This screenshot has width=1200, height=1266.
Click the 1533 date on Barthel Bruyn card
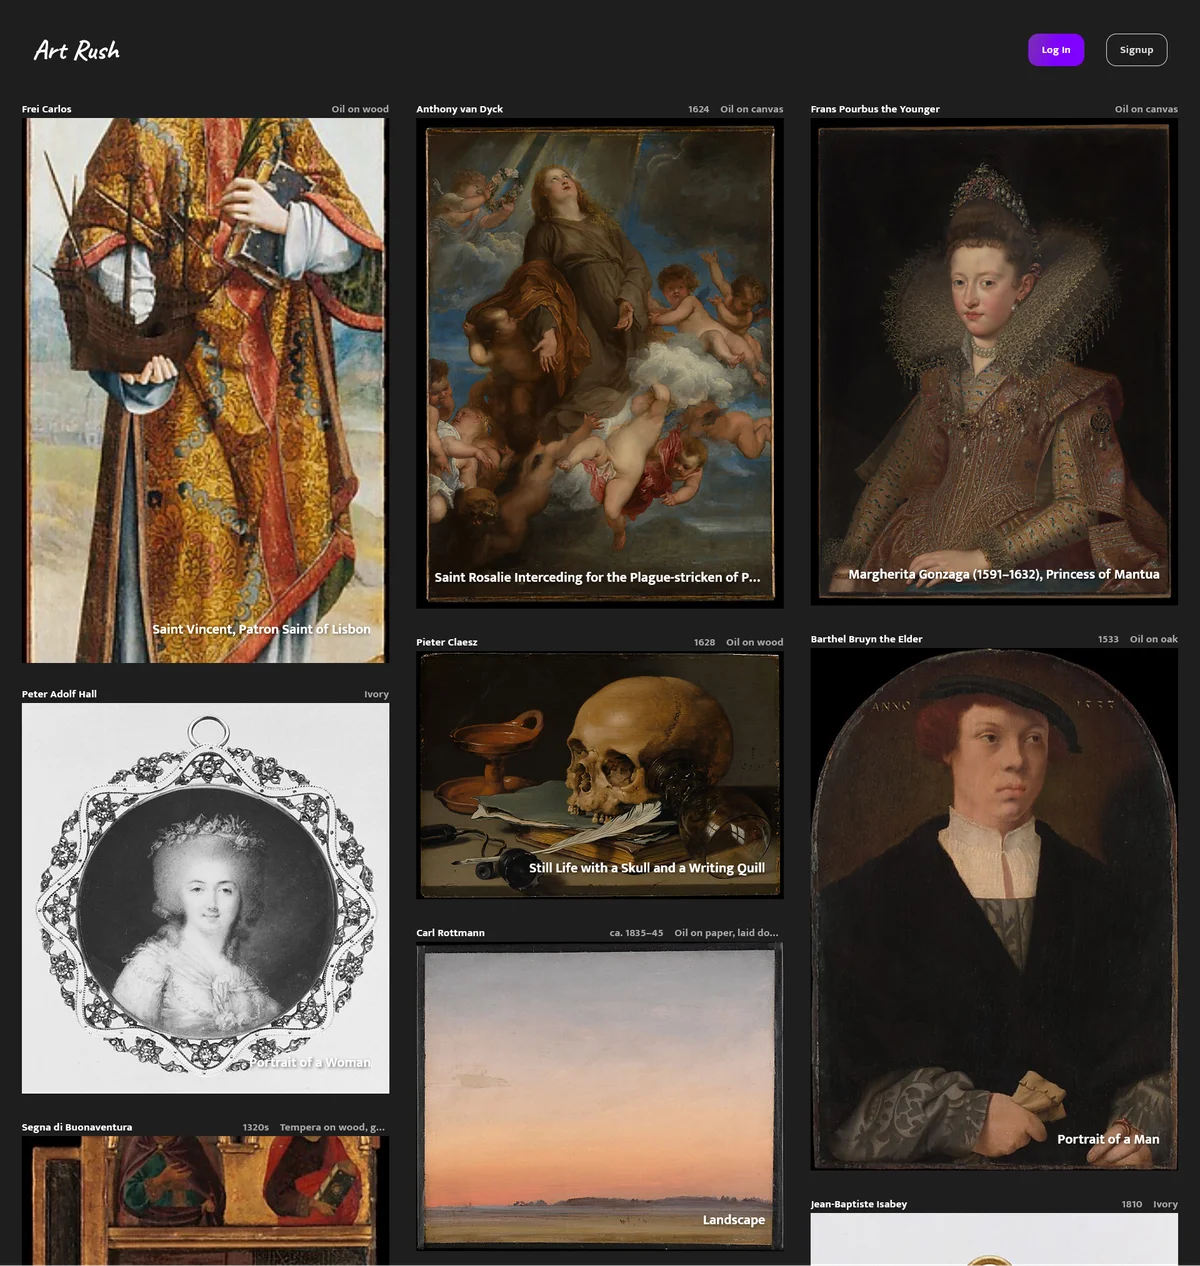pyautogui.click(x=1108, y=639)
